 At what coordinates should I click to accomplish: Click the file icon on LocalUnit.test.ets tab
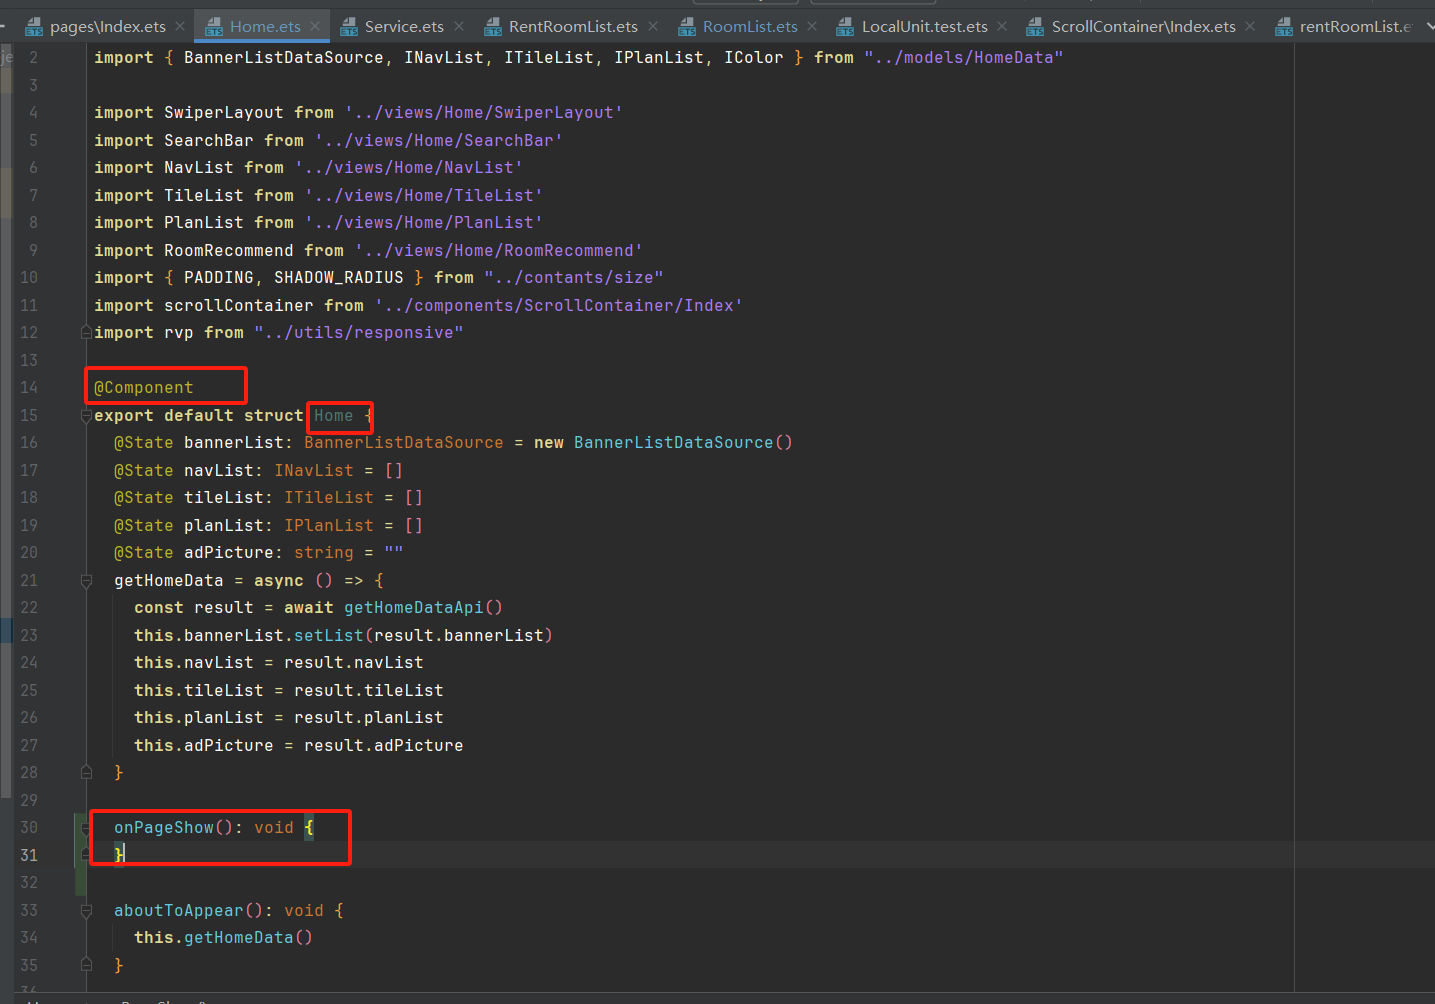(846, 27)
